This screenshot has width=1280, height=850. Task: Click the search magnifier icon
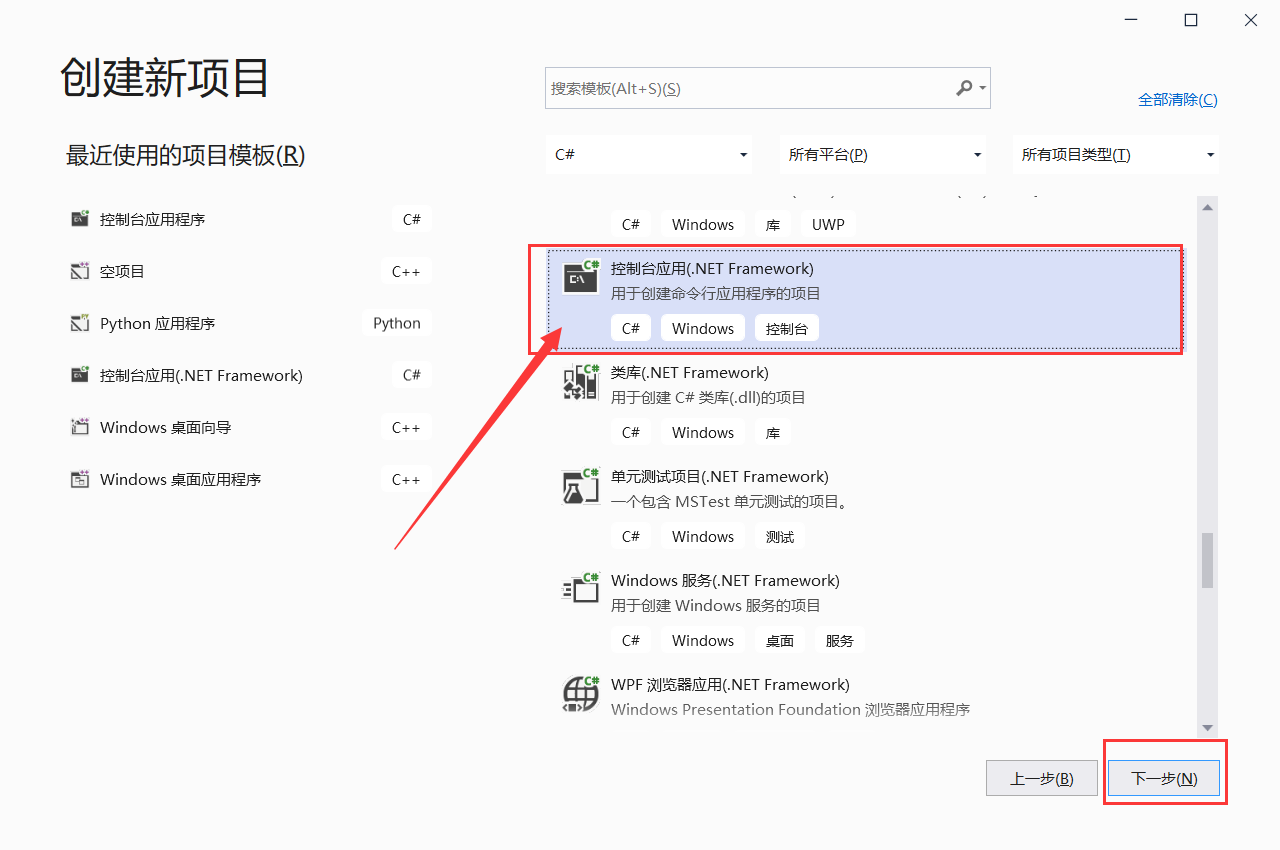coord(964,88)
